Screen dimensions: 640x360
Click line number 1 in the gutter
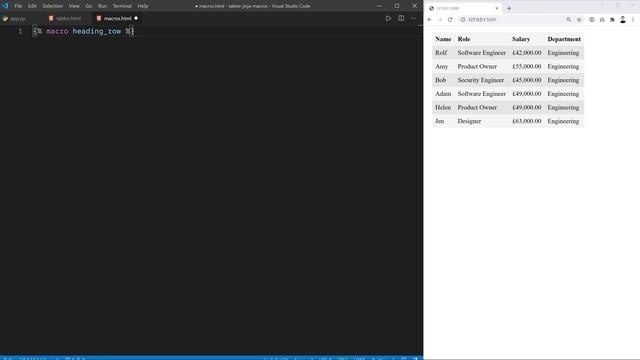[x=20, y=31]
